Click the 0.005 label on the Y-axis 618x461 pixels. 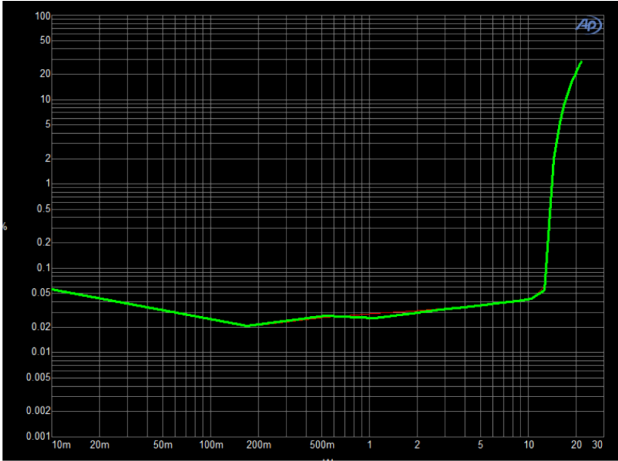(37, 377)
